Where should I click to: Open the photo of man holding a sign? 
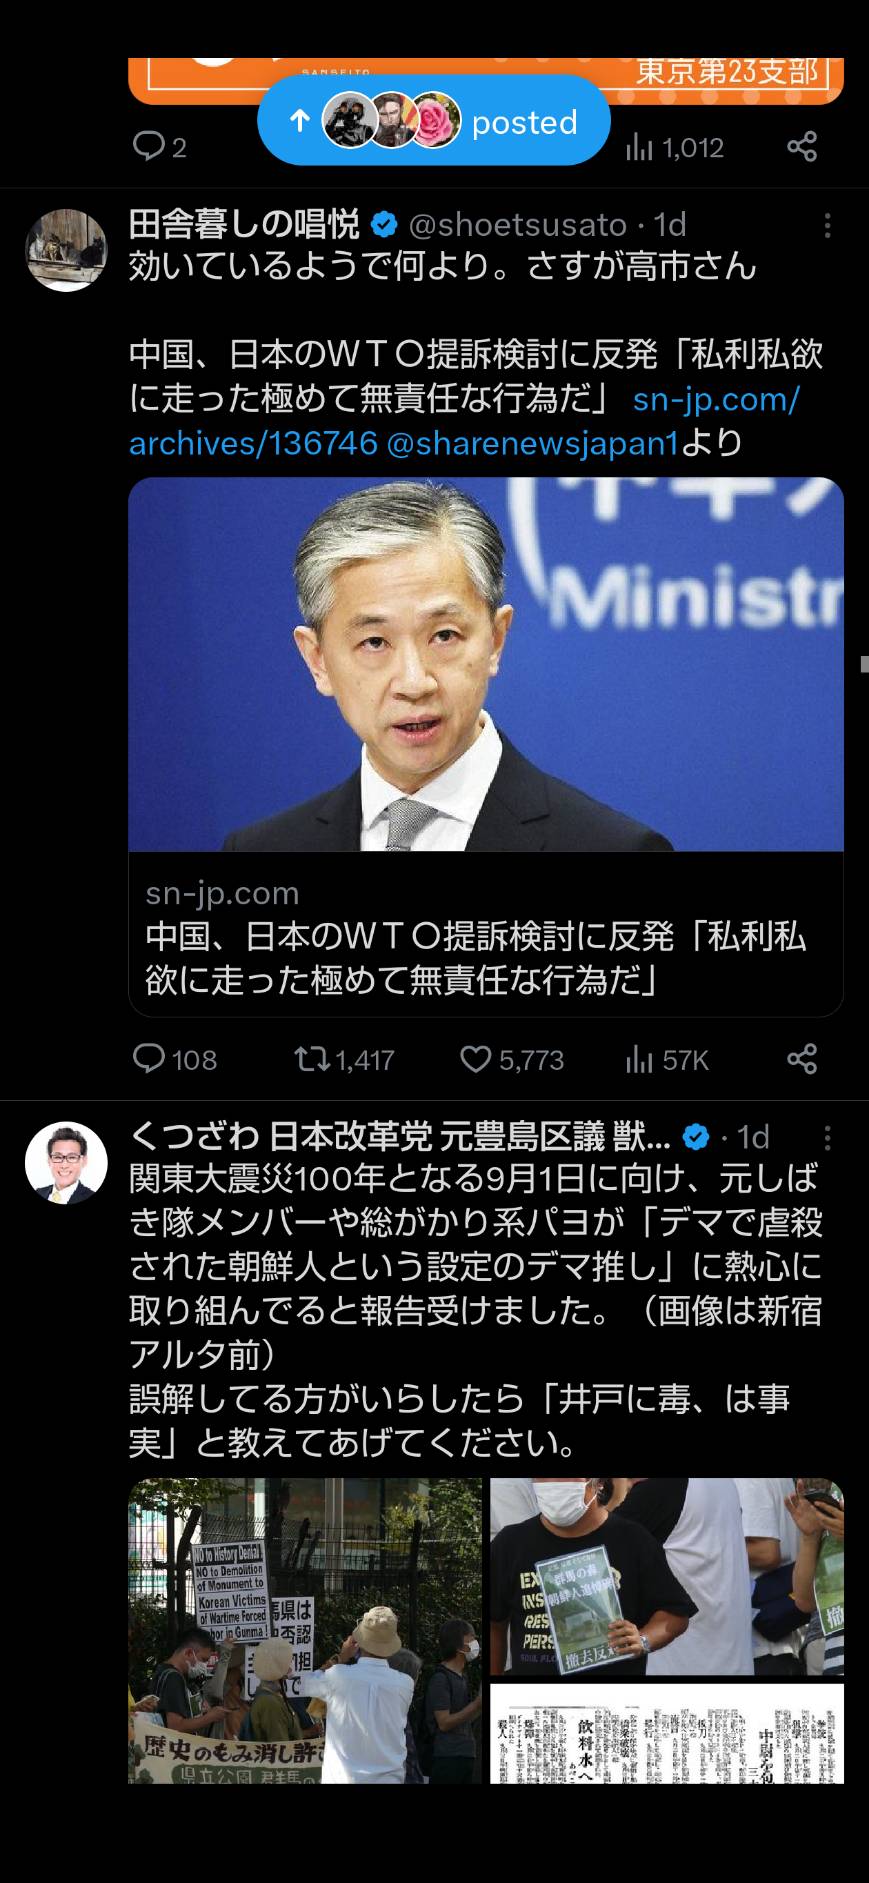[667, 1576]
